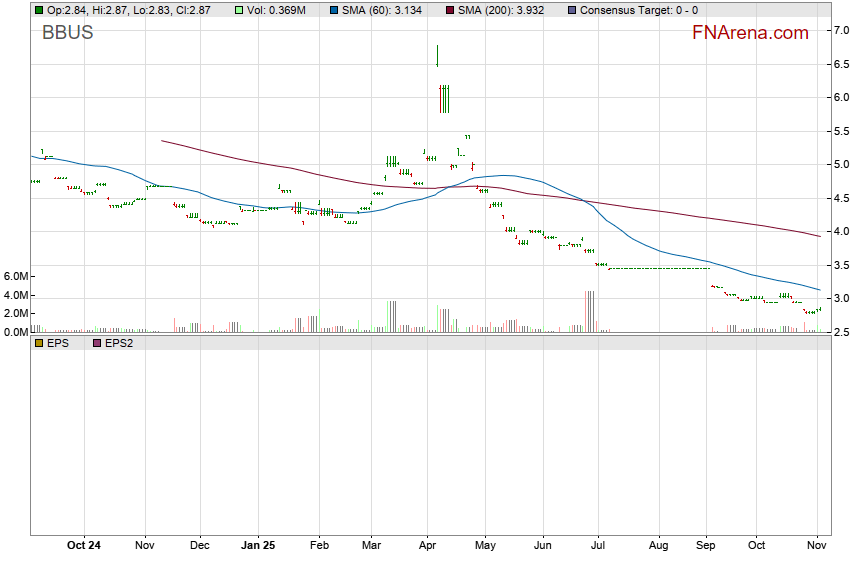
Task: Select the Jul marker on the time axis
Action: coord(598,546)
